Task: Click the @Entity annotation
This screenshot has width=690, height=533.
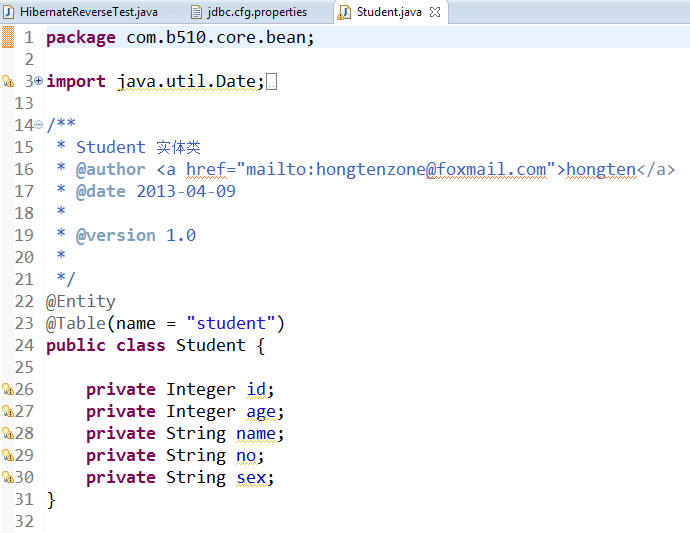Action: tap(81, 302)
